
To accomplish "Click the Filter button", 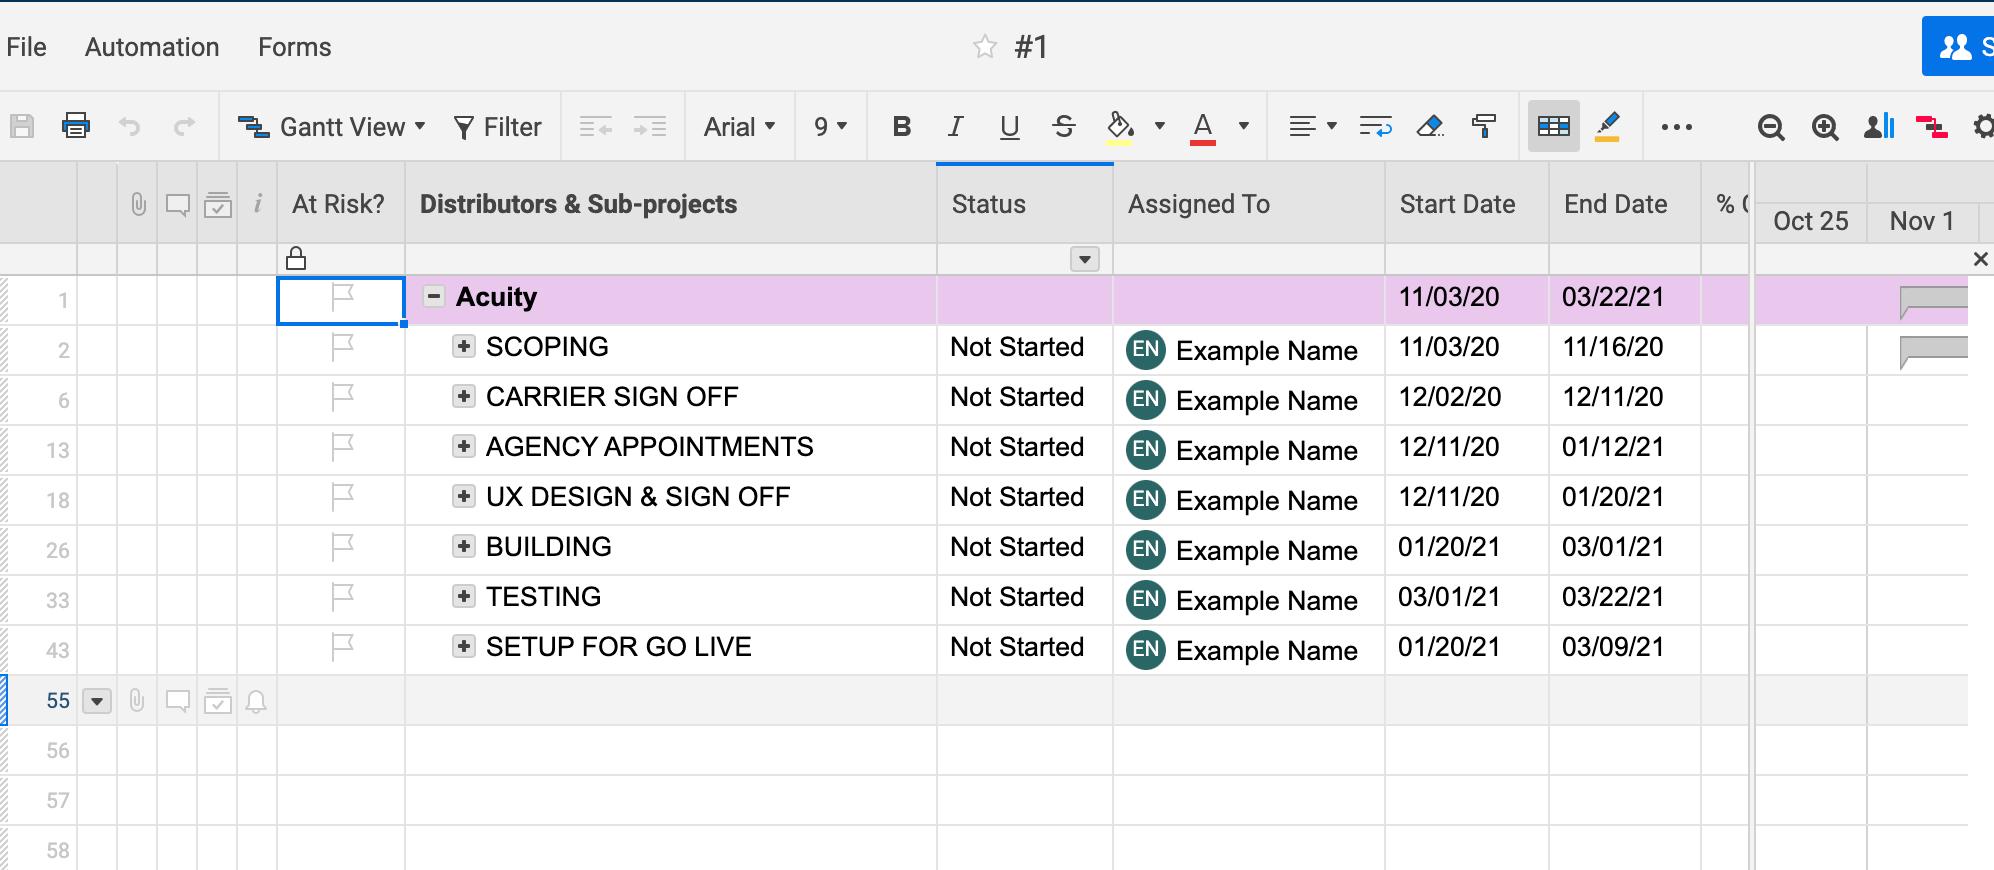I will [497, 127].
